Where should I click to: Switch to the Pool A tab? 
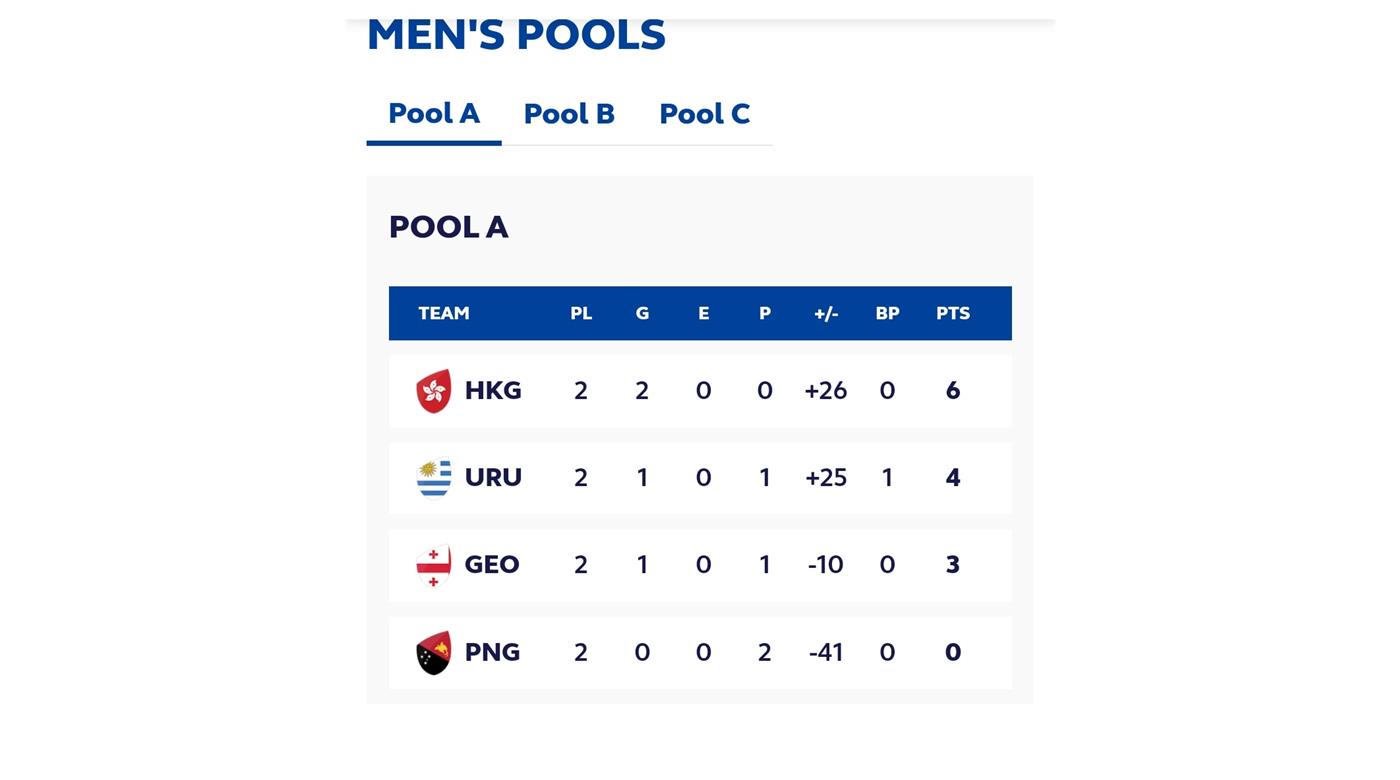[x=434, y=114]
